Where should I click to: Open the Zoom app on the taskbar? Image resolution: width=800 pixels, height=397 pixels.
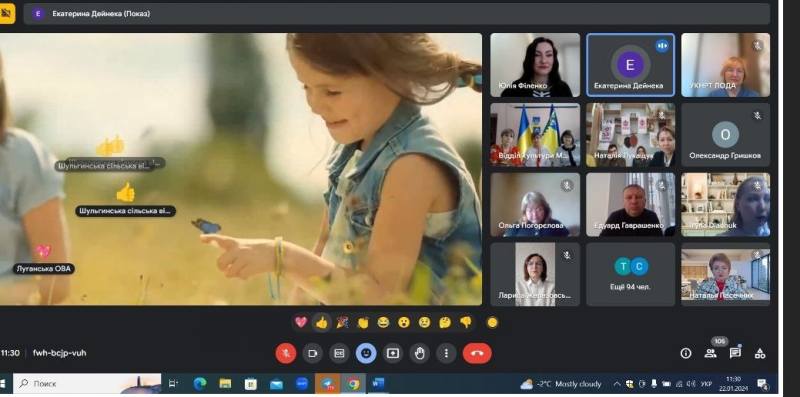pos(302,384)
